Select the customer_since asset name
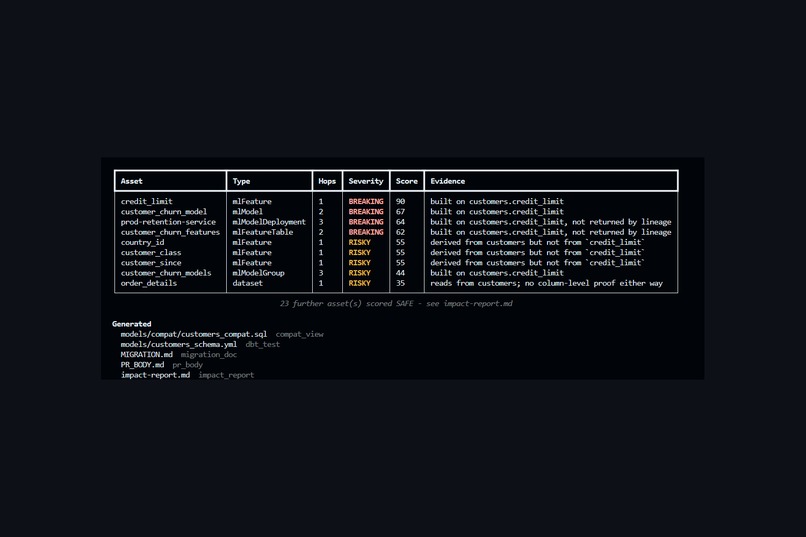The width and height of the screenshot is (806, 537). [151, 263]
